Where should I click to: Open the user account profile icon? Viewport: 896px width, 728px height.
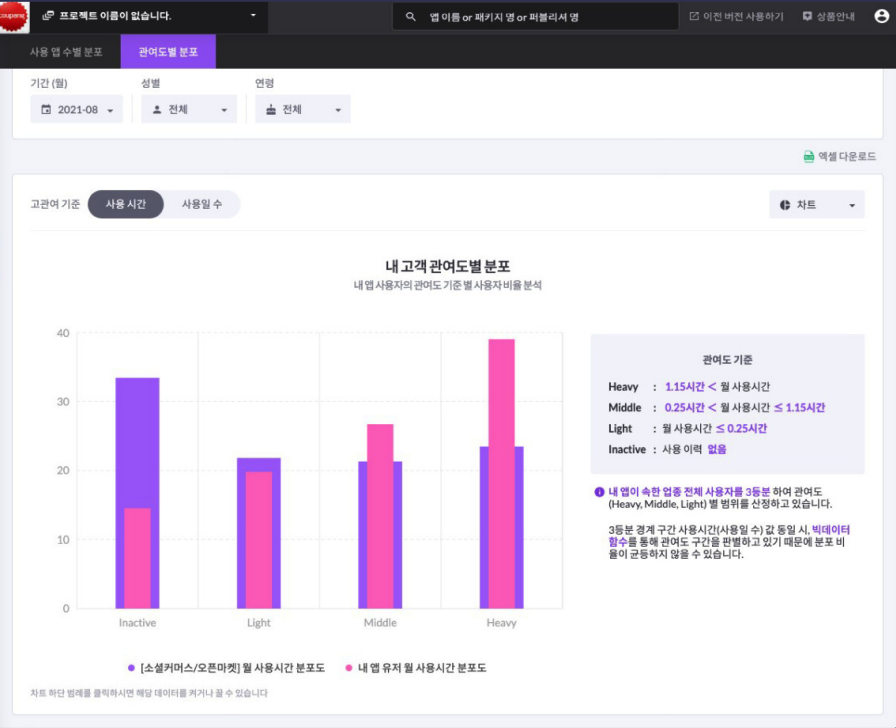(882, 16)
